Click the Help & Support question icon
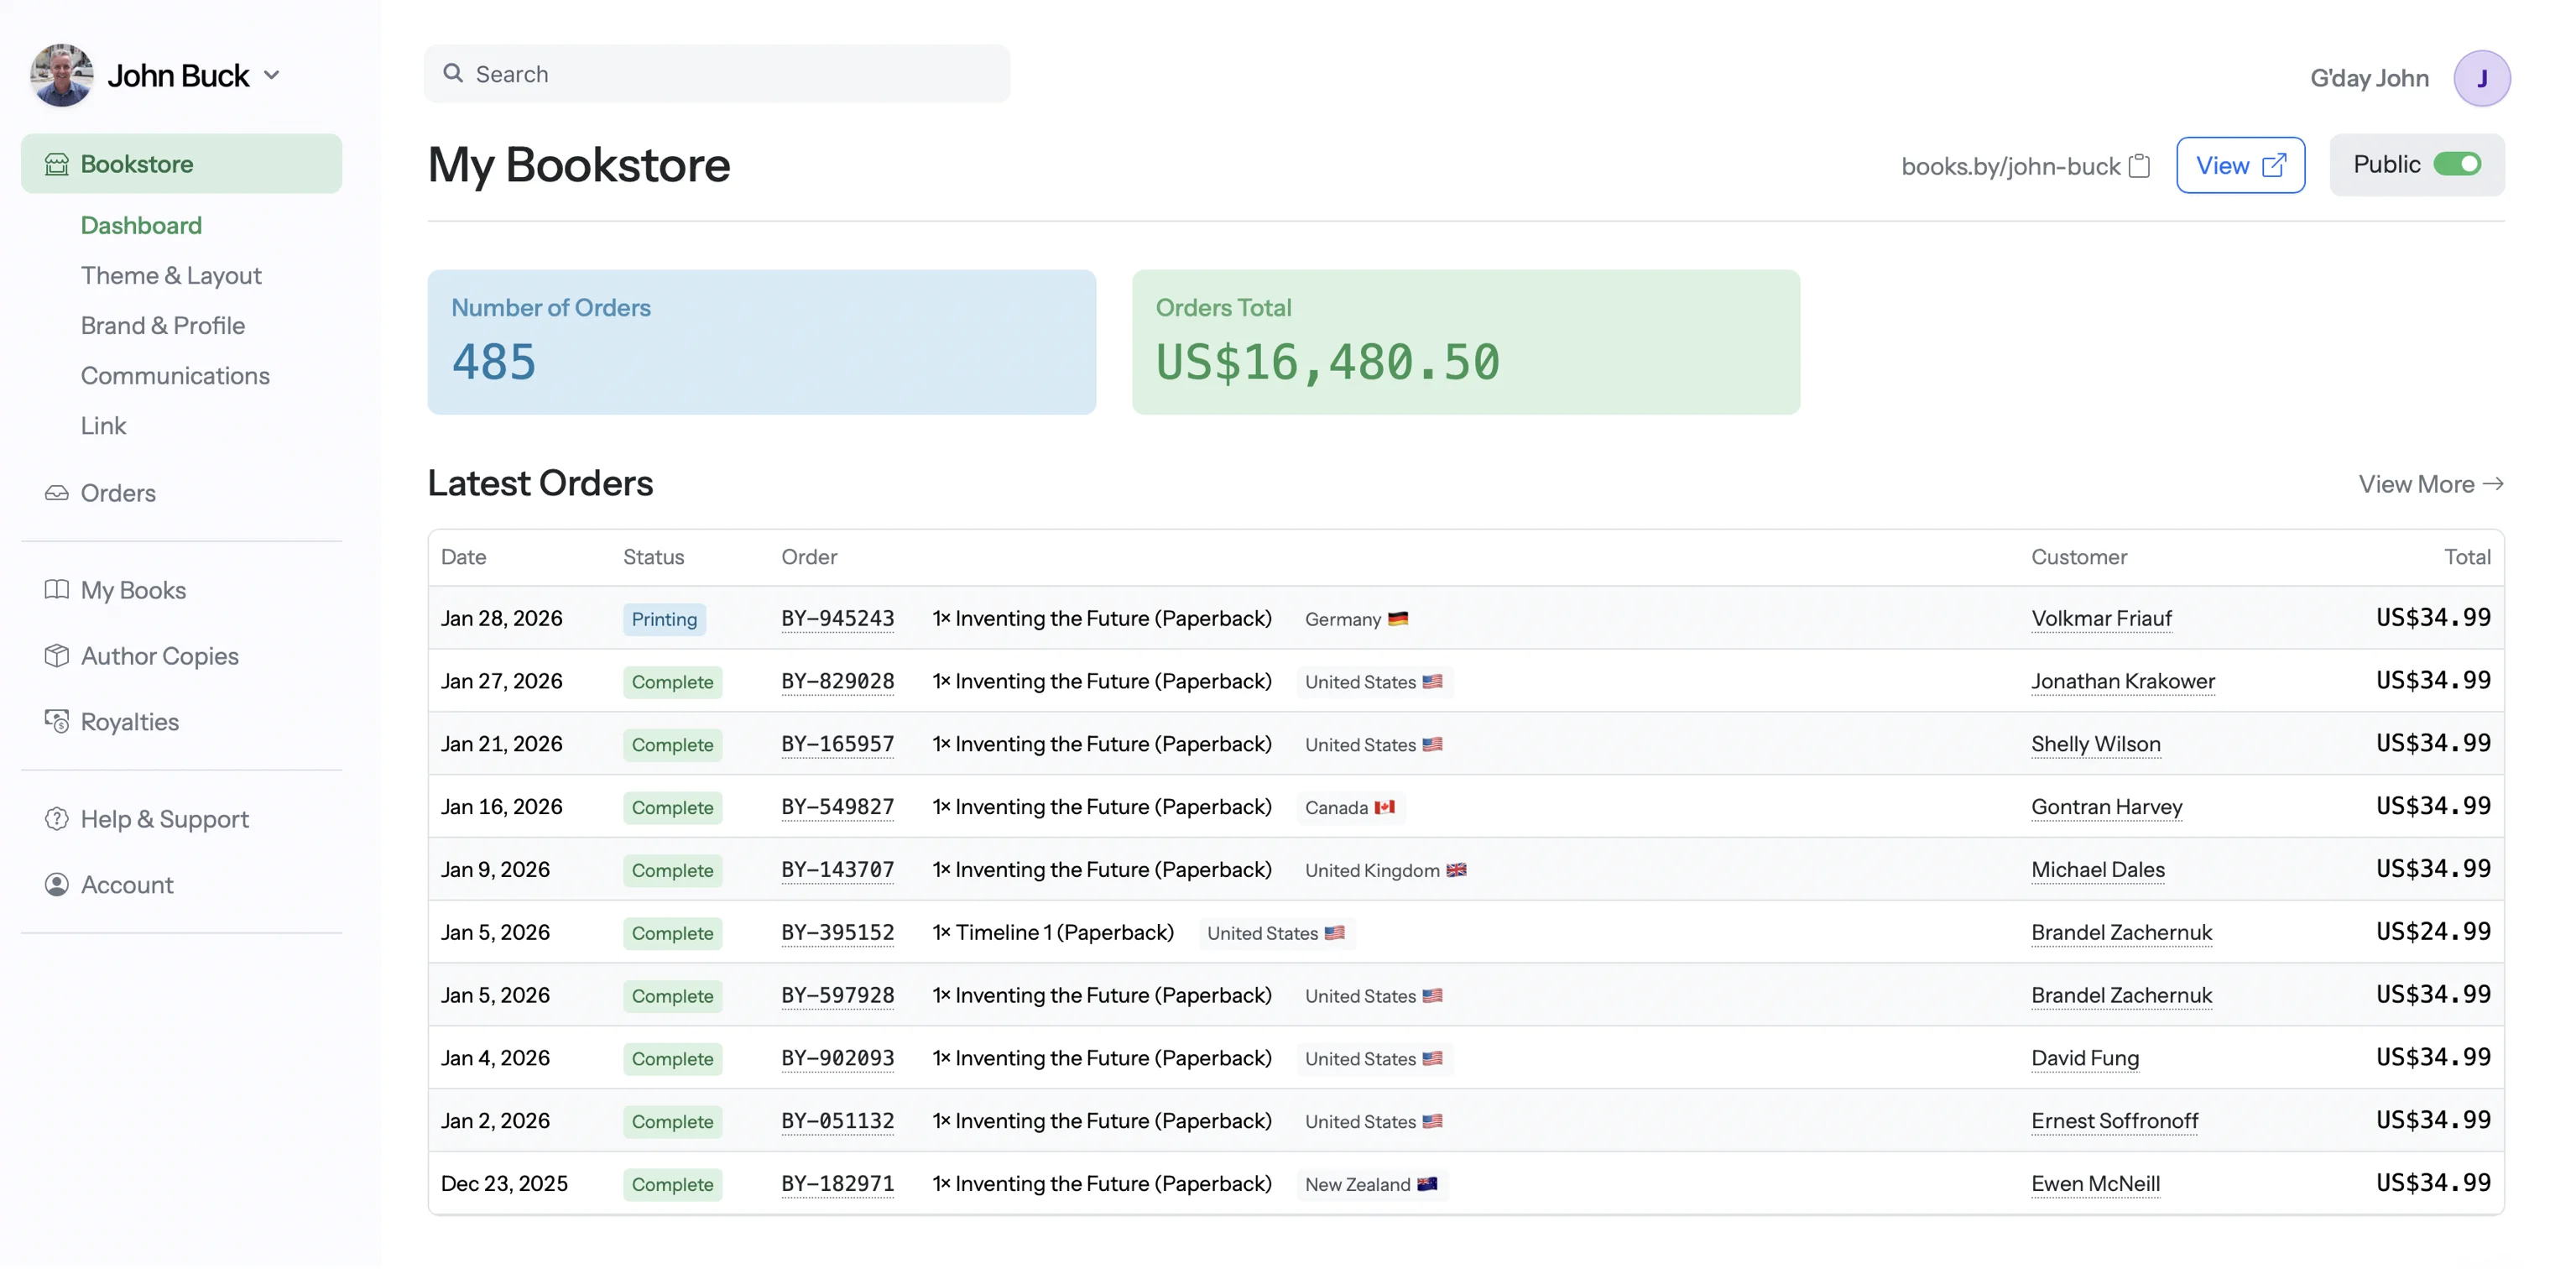Screen dimensions: 2576x1269 pyautogui.click(x=57, y=818)
